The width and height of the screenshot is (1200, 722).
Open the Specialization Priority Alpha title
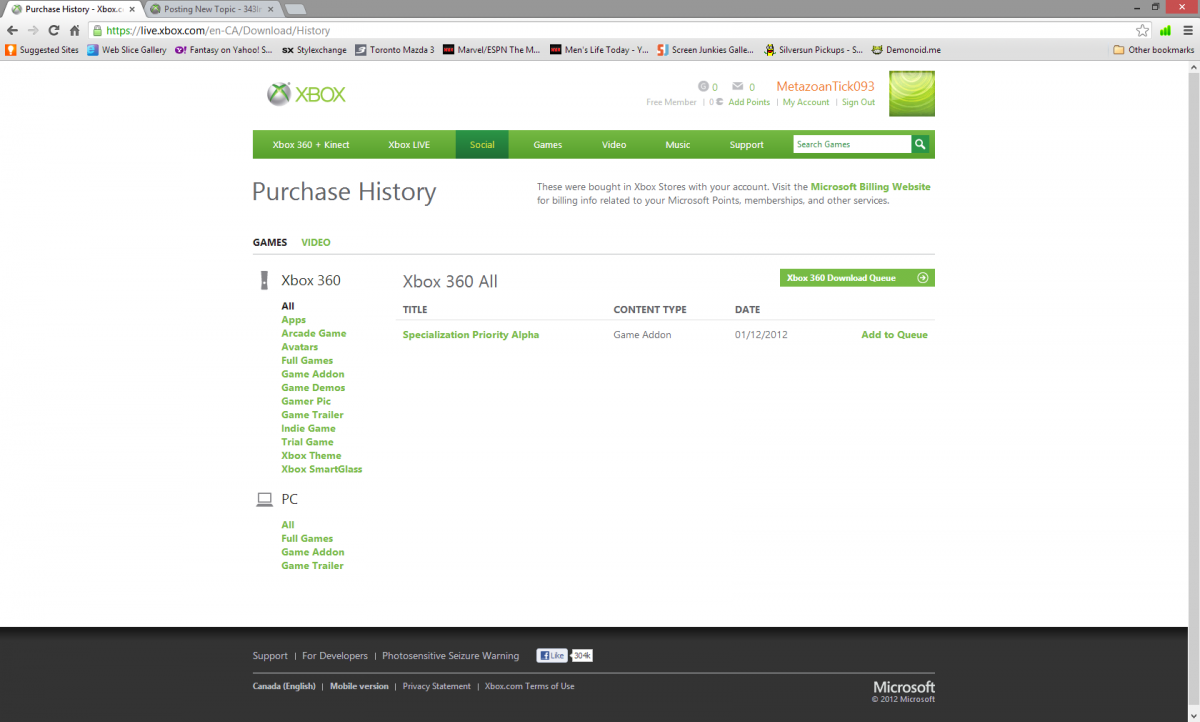(x=471, y=335)
